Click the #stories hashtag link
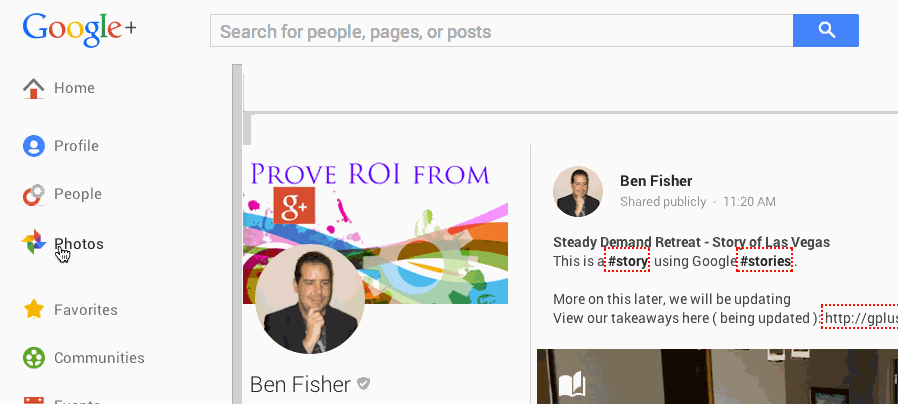 coord(766,262)
